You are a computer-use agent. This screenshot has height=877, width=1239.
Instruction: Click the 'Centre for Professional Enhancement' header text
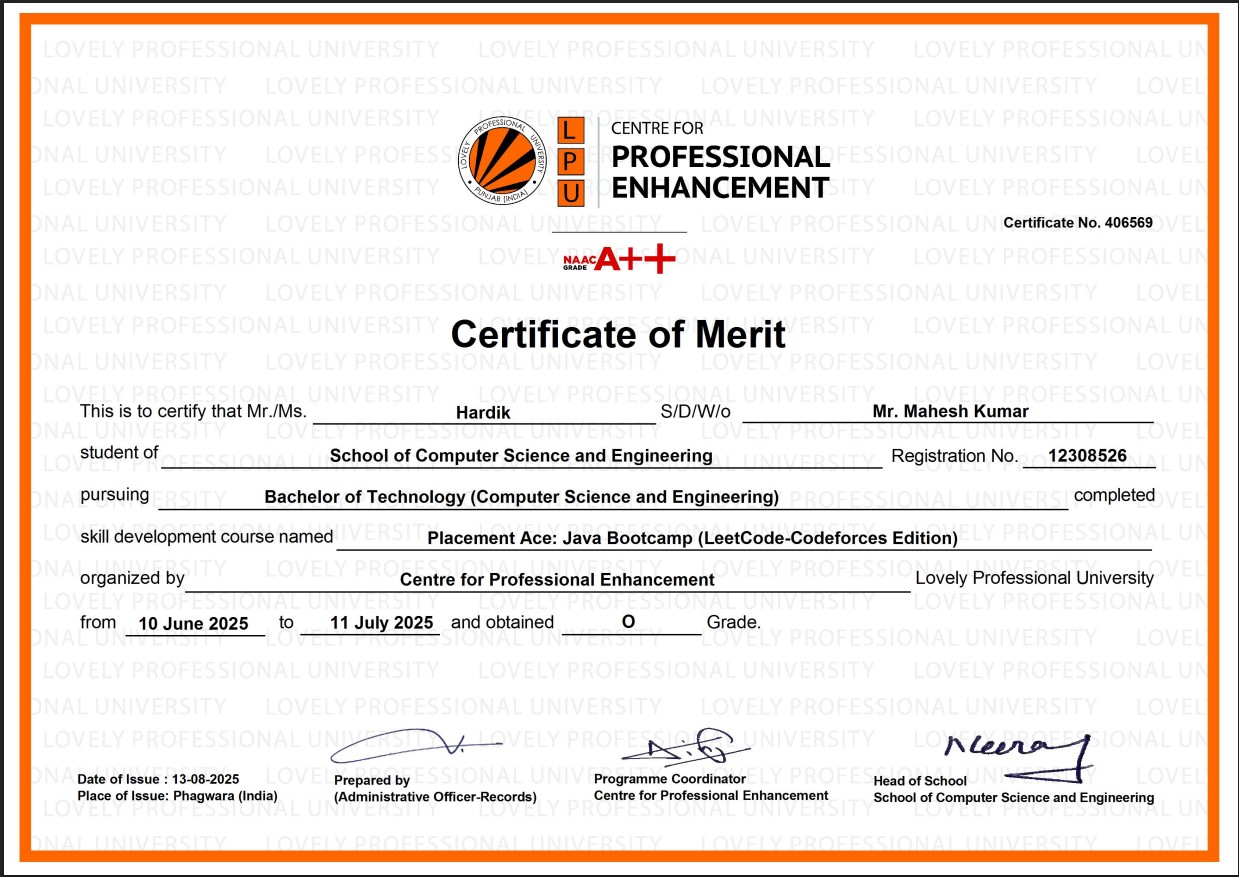point(720,161)
